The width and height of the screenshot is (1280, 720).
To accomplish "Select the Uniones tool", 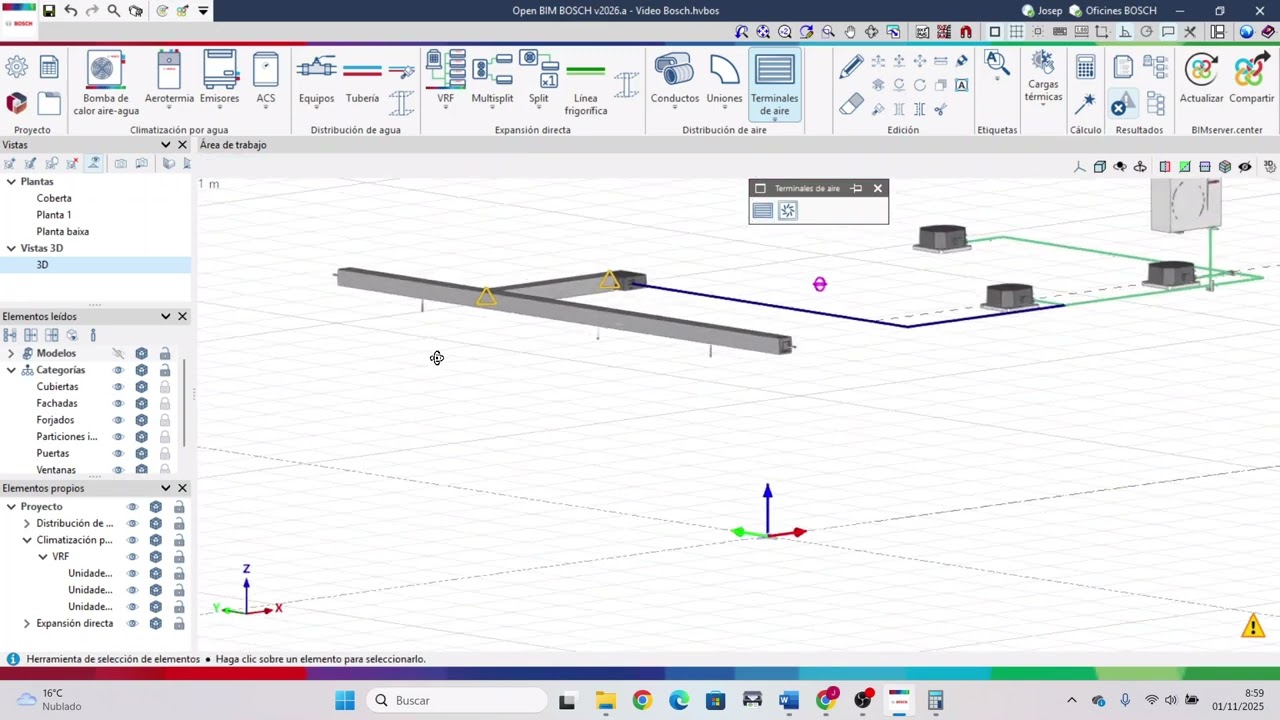I will coord(724,78).
